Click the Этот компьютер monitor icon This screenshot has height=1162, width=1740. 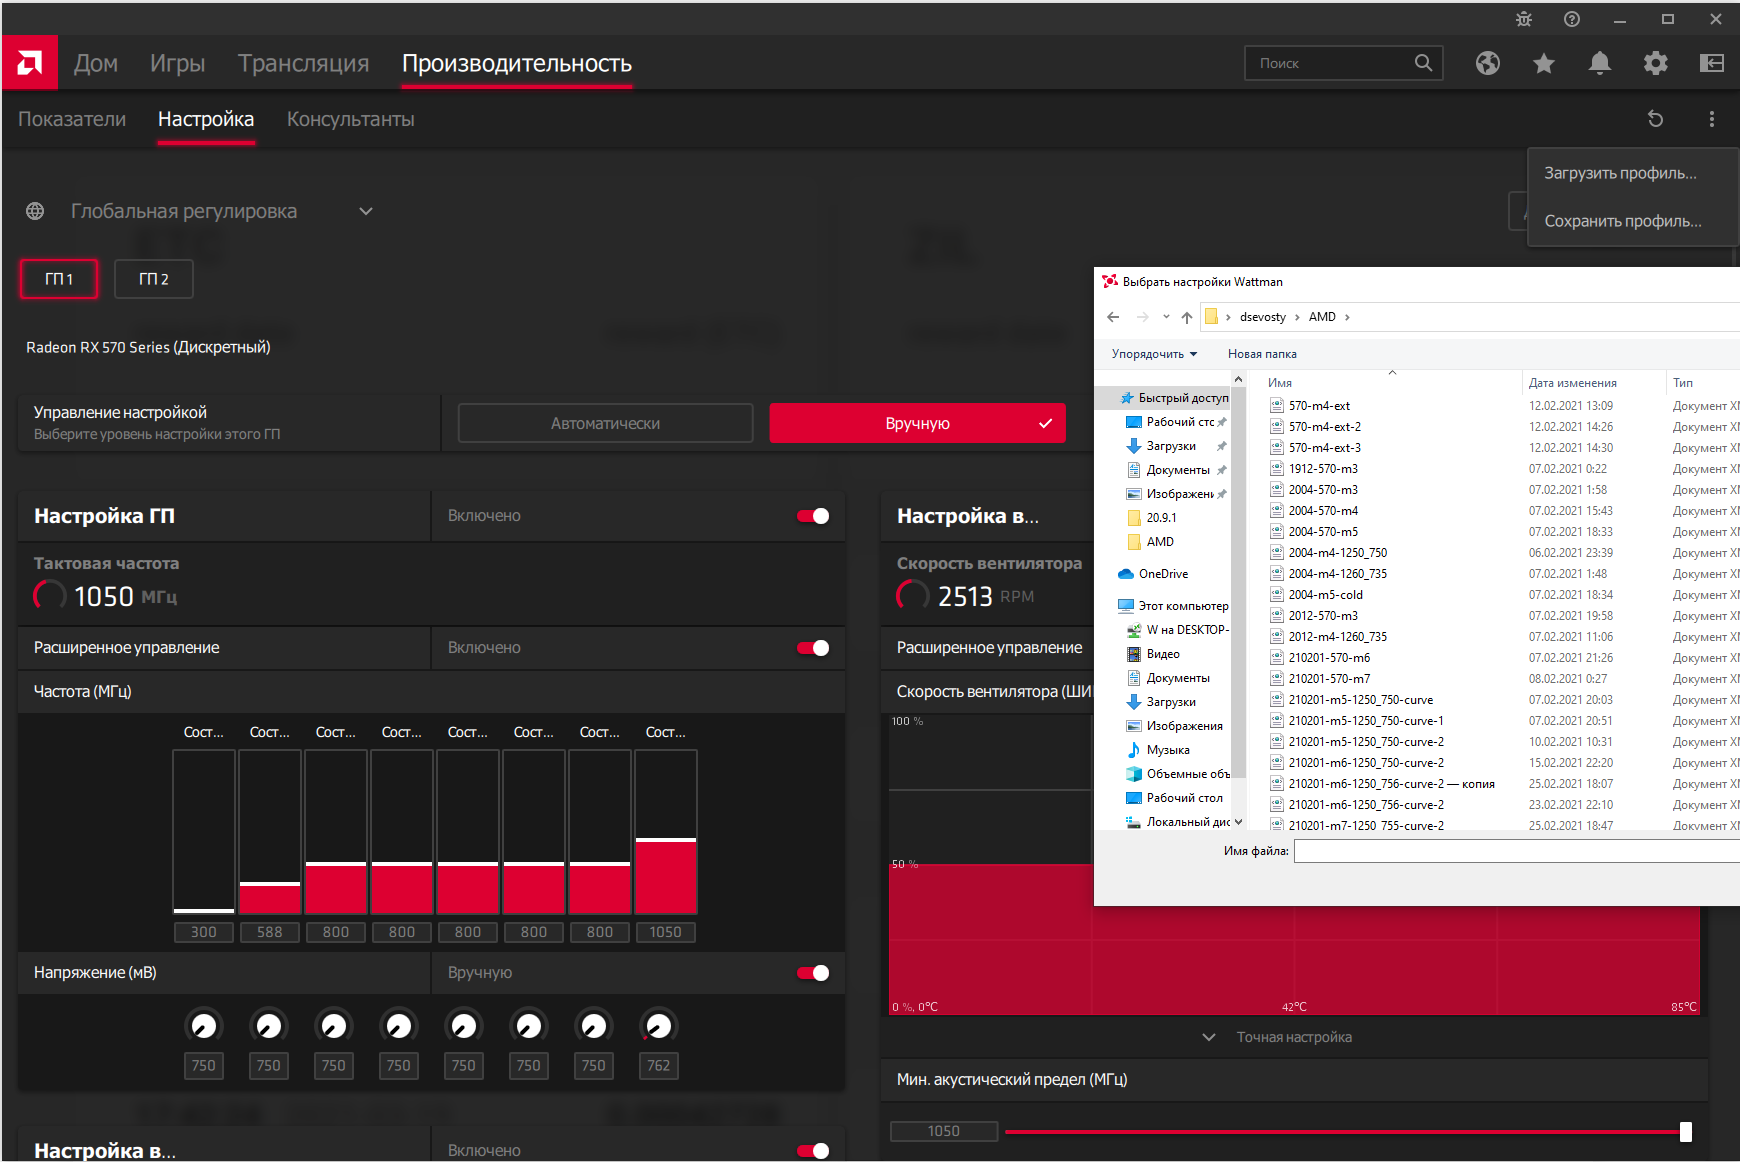1126,606
